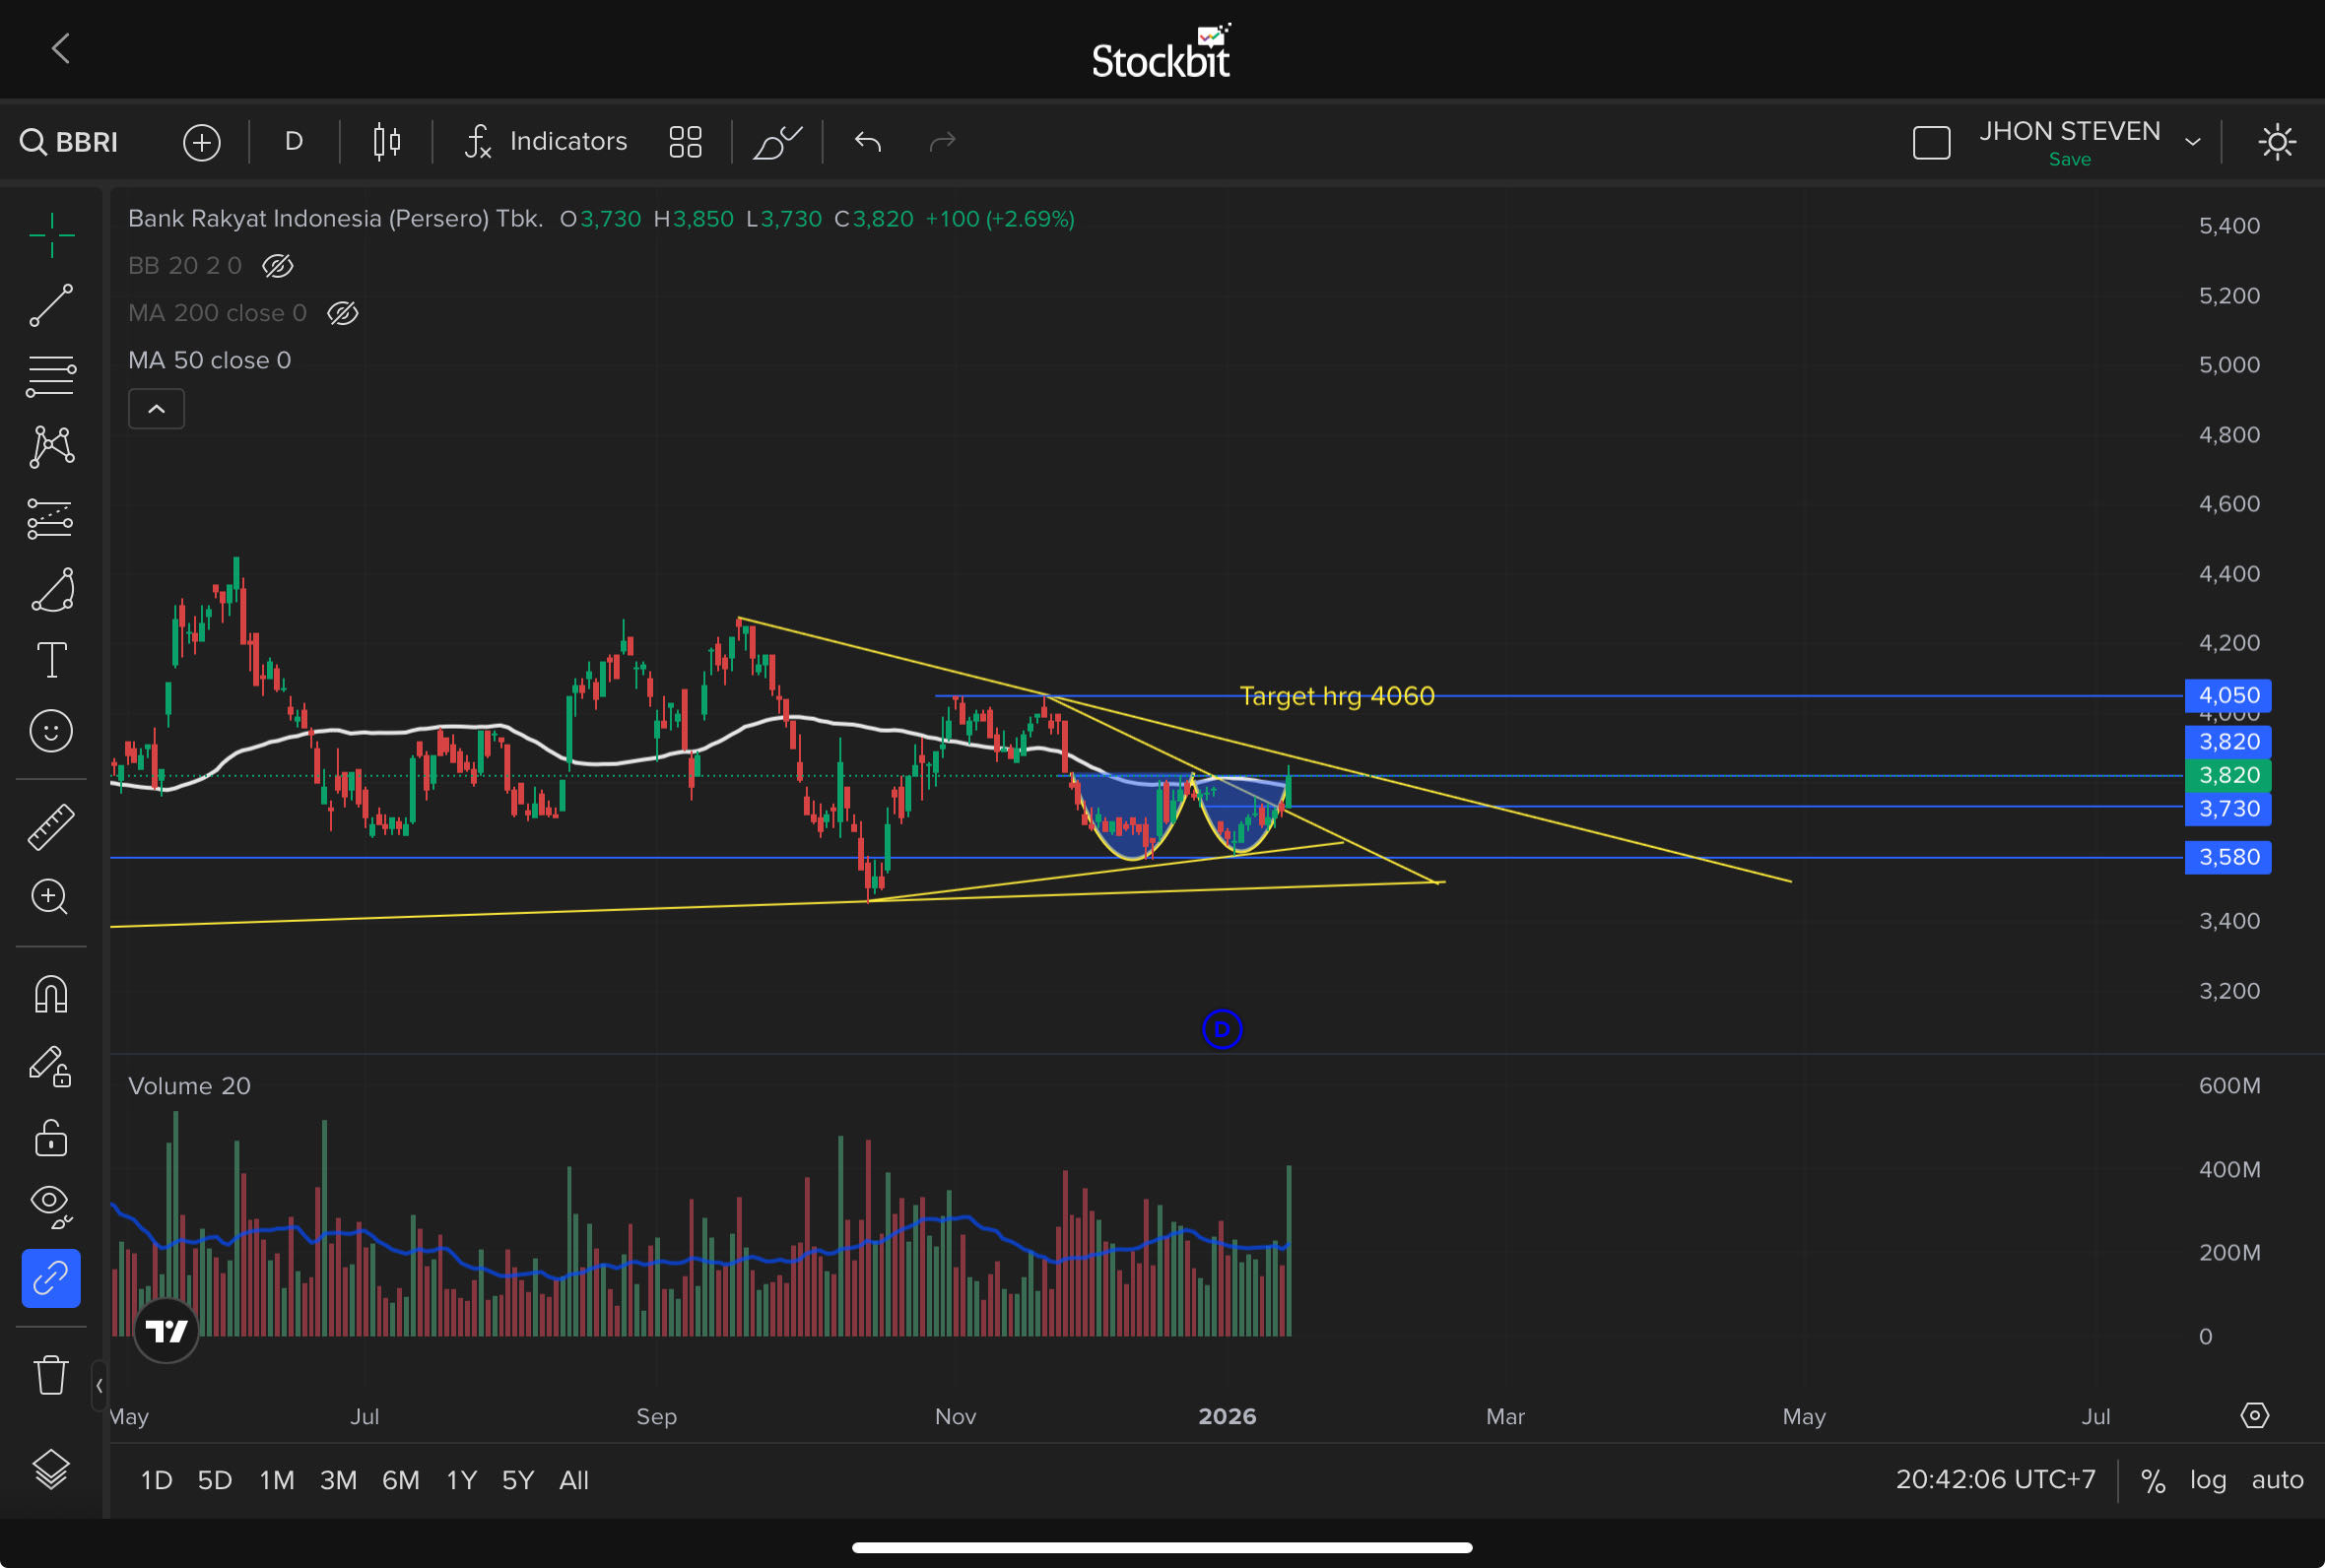Select the 1Y time range
This screenshot has height=1568, width=2325.
(x=461, y=1480)
